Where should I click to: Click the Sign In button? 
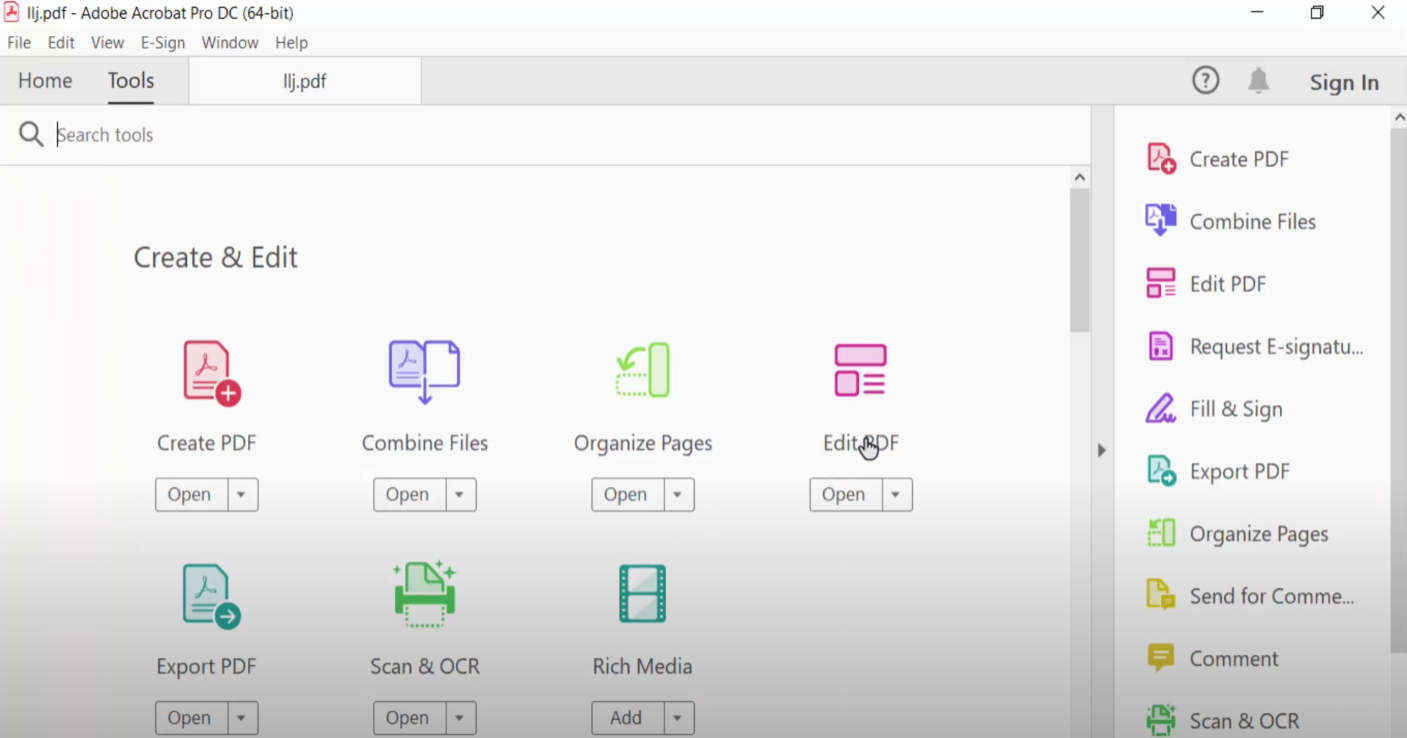[x=1344, y=82]
